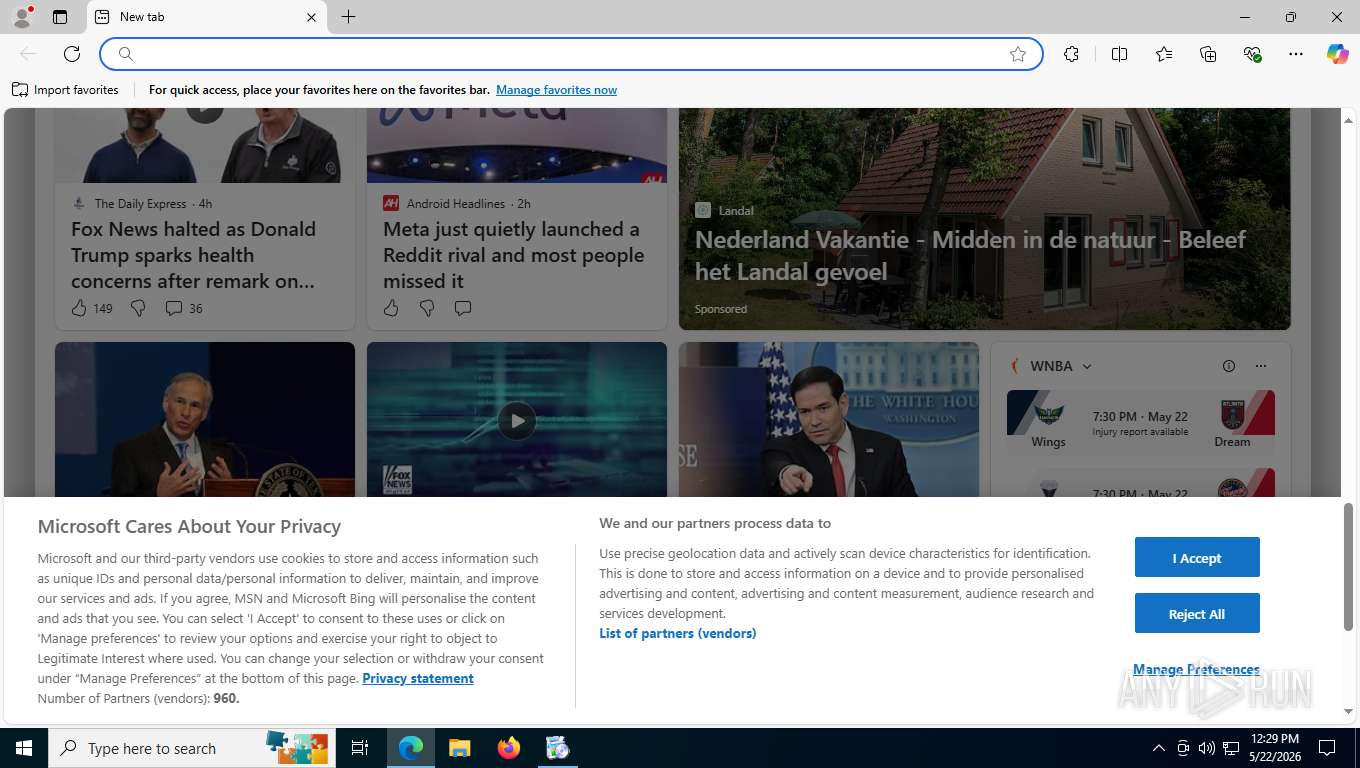This screenshot has height=768, width=1360.
Task: Open Meta Reddit rival article headline
Action: point(513,255)
